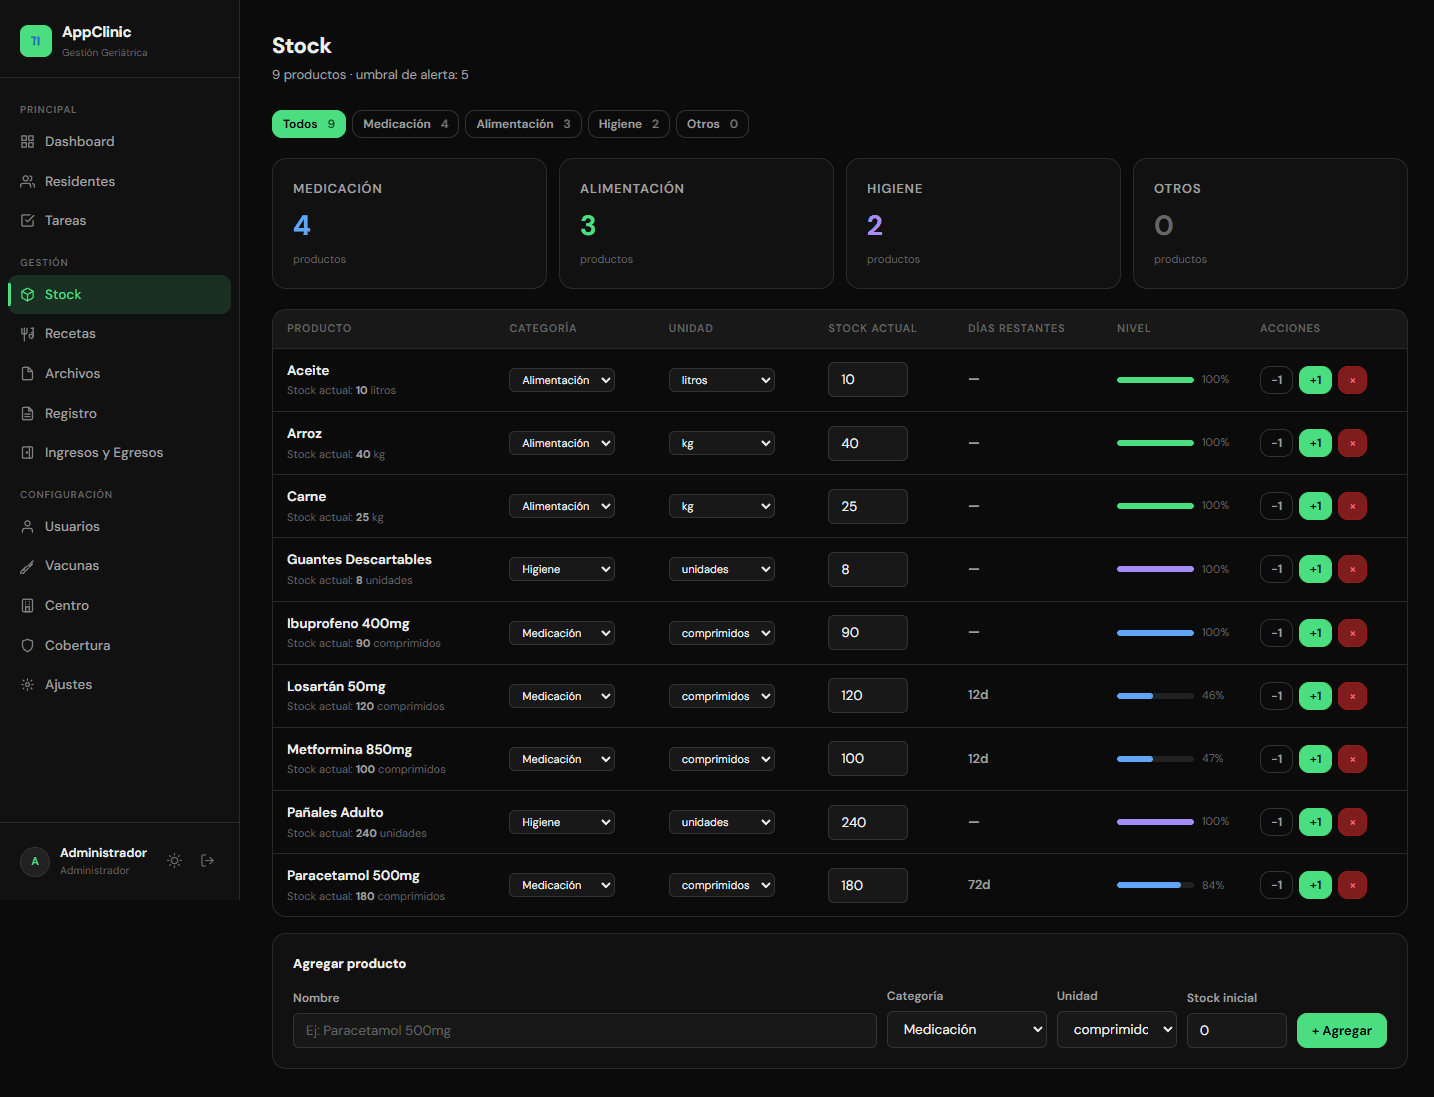Image resolution: width=1434 pixels, height=1097 pixels.
Task: Click the Registro document icon
Action: pos(28,414)
